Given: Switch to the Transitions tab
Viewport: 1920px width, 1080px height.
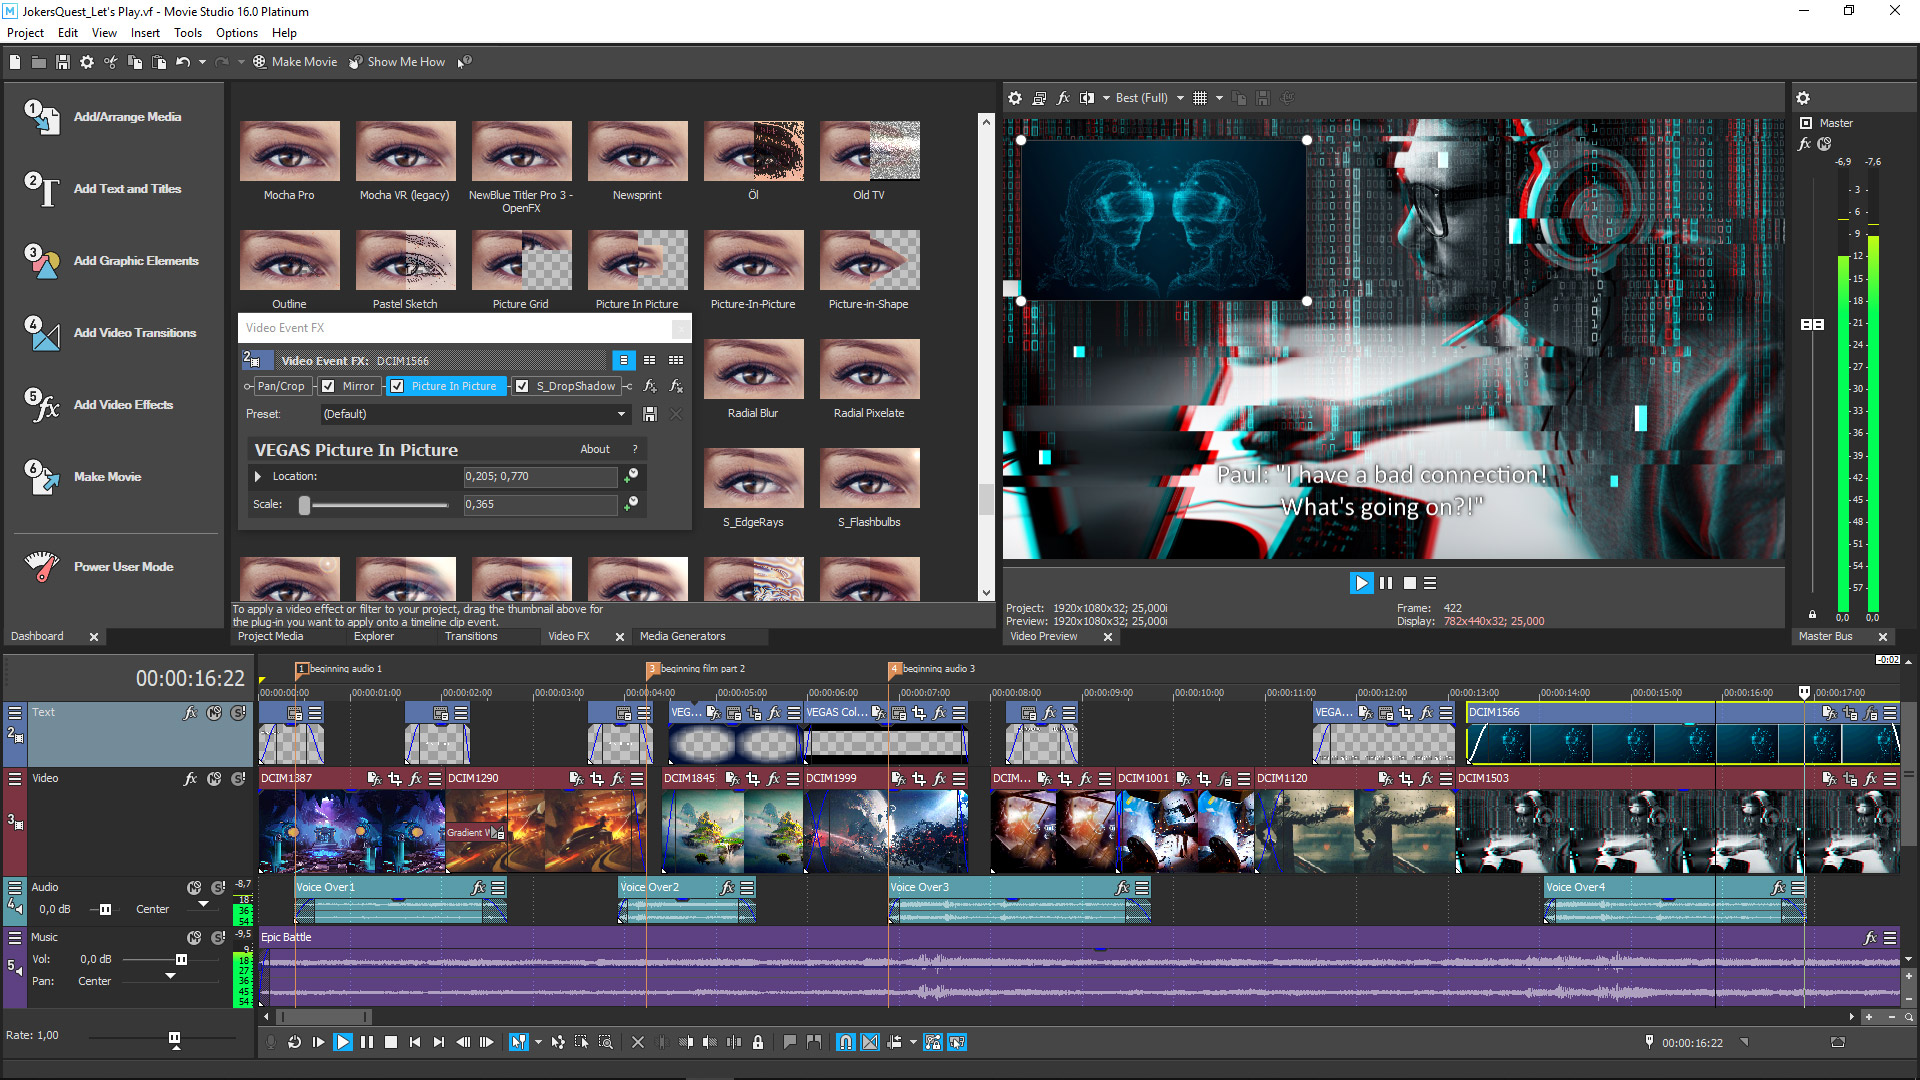Looking at the screenshot, I should (470, 636).
